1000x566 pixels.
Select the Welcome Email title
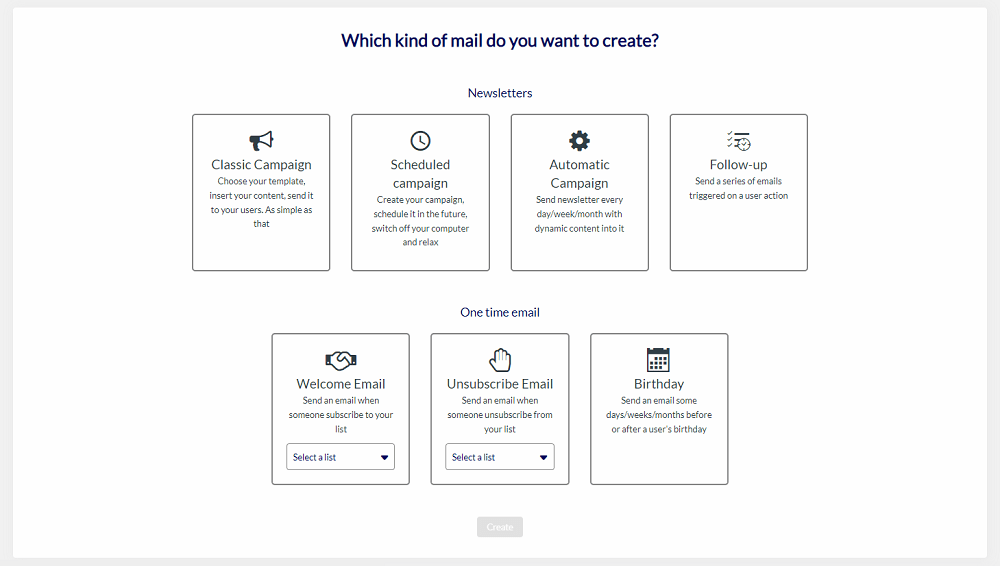click(341, 384)
